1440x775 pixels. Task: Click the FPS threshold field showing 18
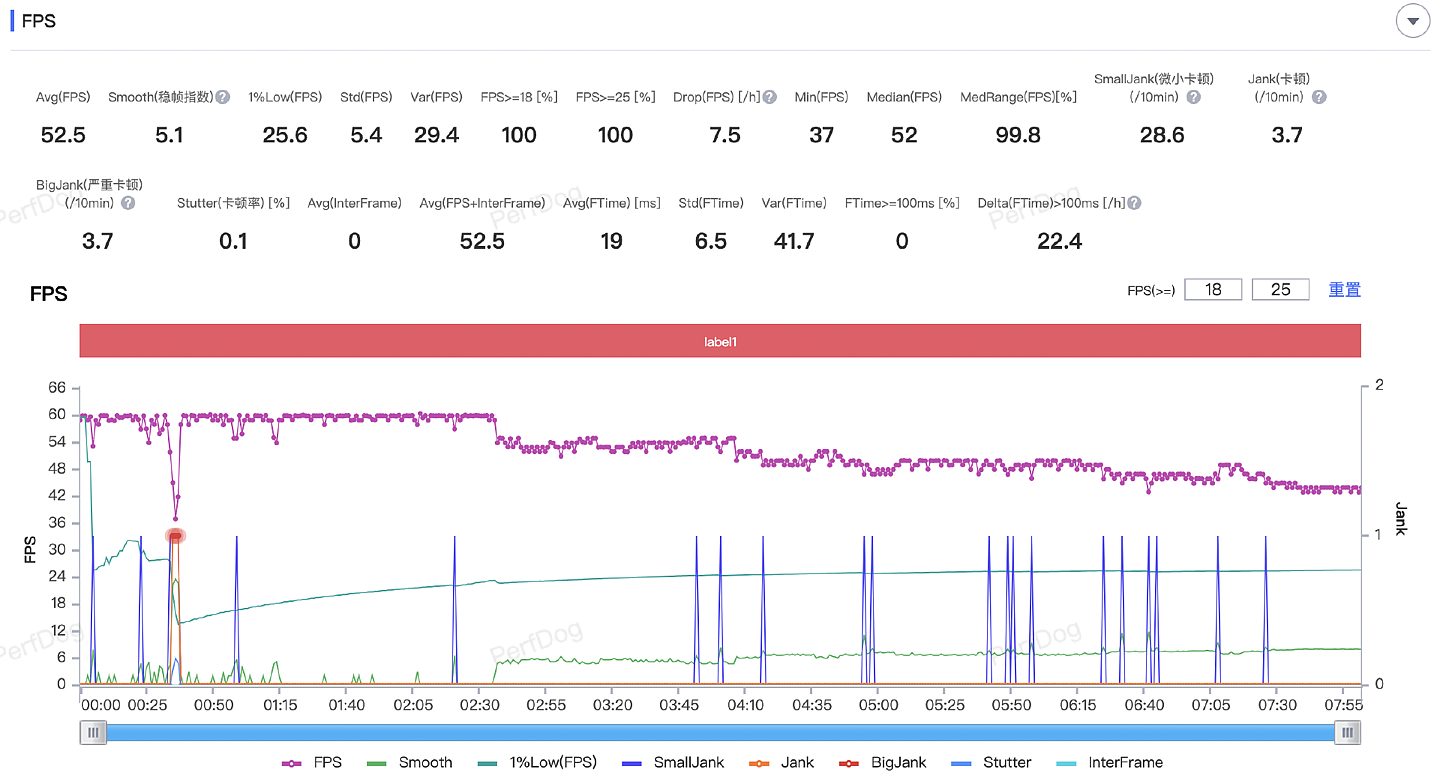[1213, 290]
